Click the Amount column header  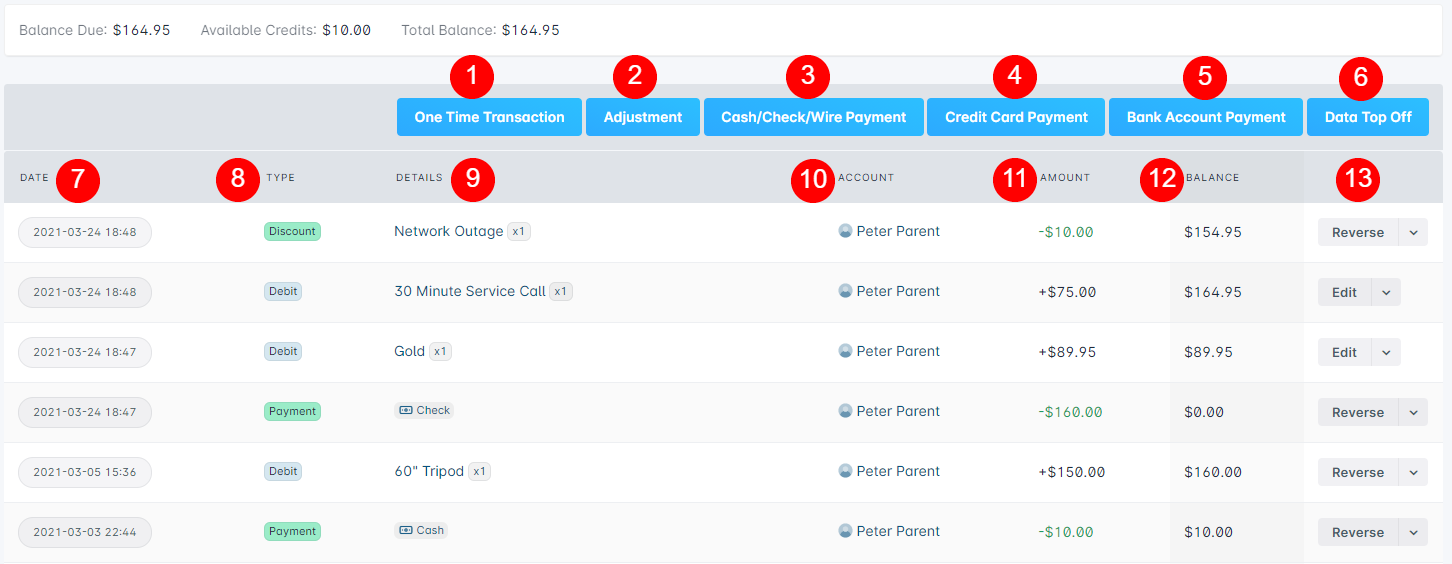pyautogui.click(x=1065, y=178)
